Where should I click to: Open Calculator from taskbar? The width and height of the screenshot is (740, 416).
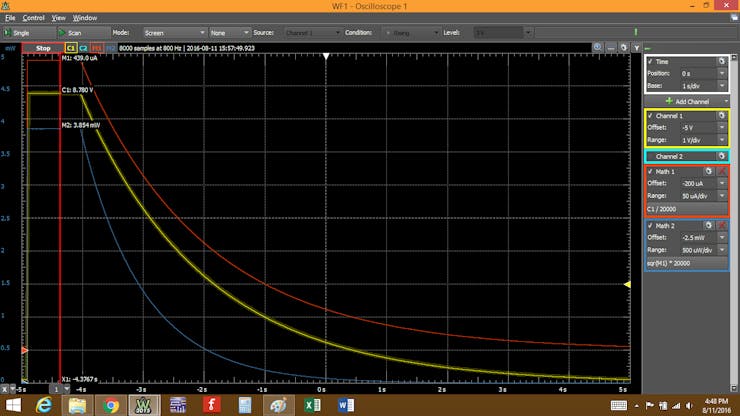coord(244,405)
